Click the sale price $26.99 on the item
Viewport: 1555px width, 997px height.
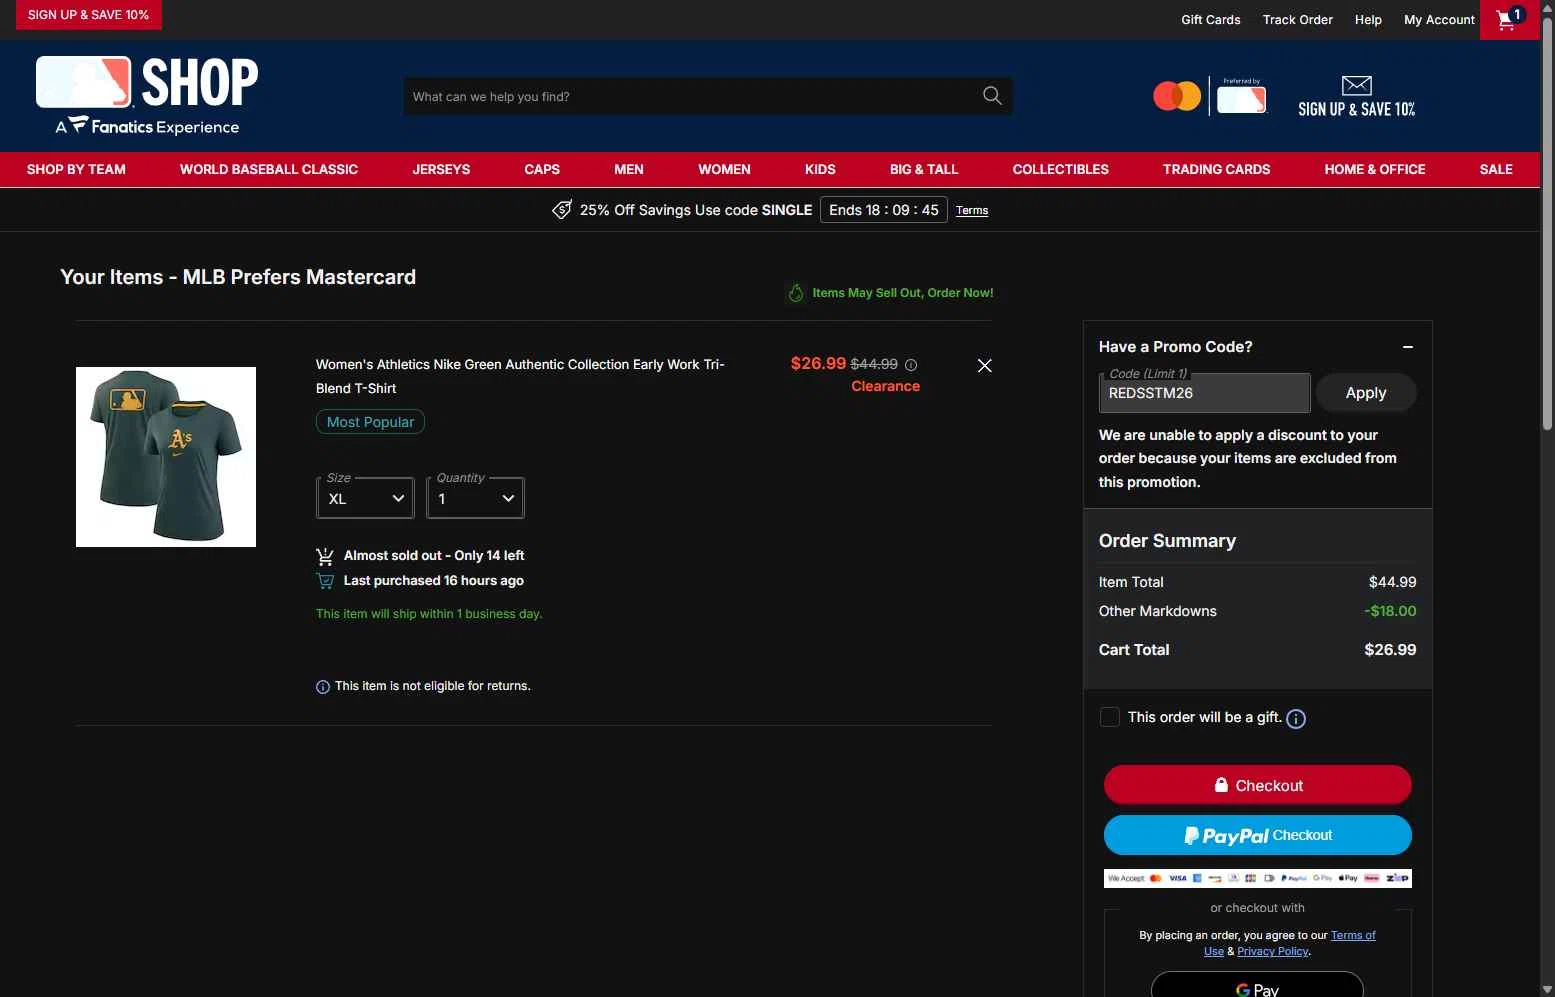[818, 364]
